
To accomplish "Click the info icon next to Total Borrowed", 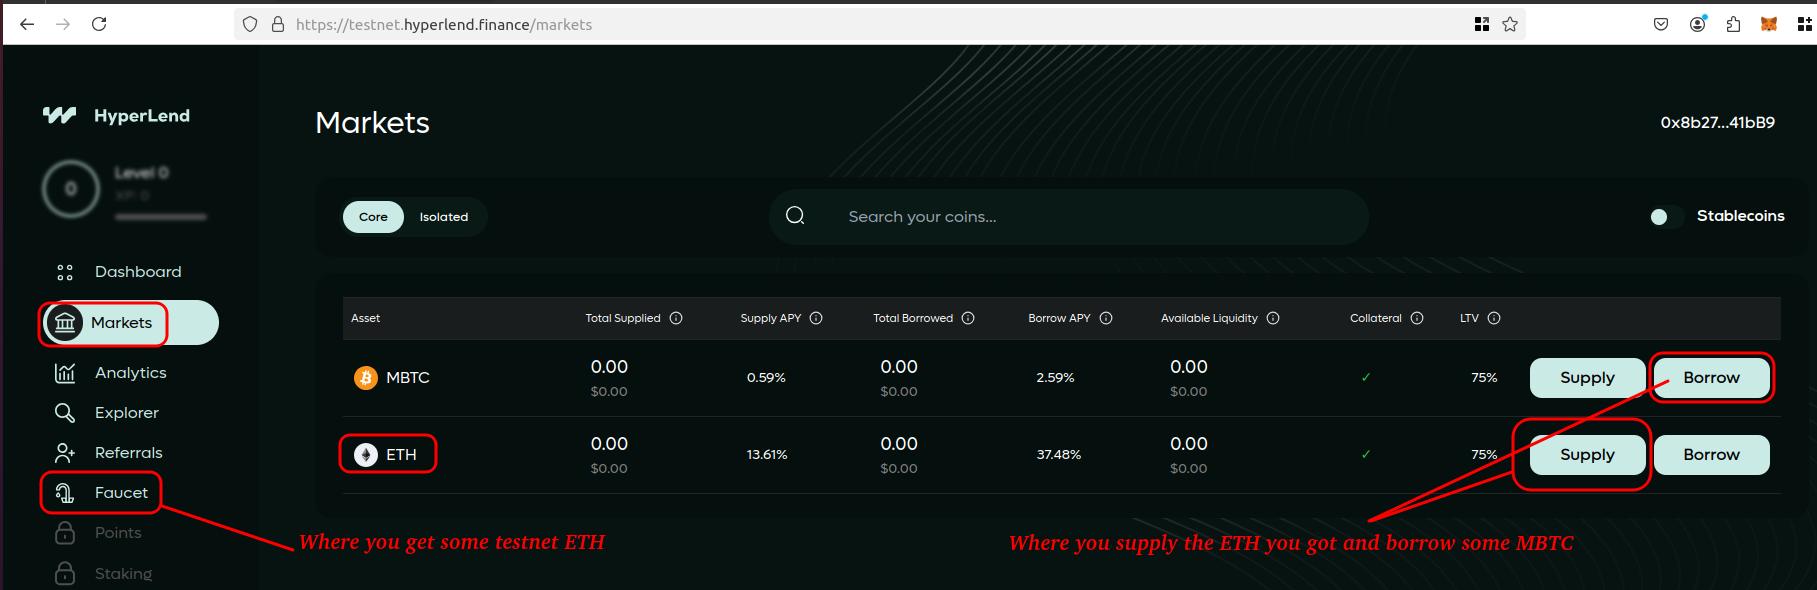I will 968,318.
